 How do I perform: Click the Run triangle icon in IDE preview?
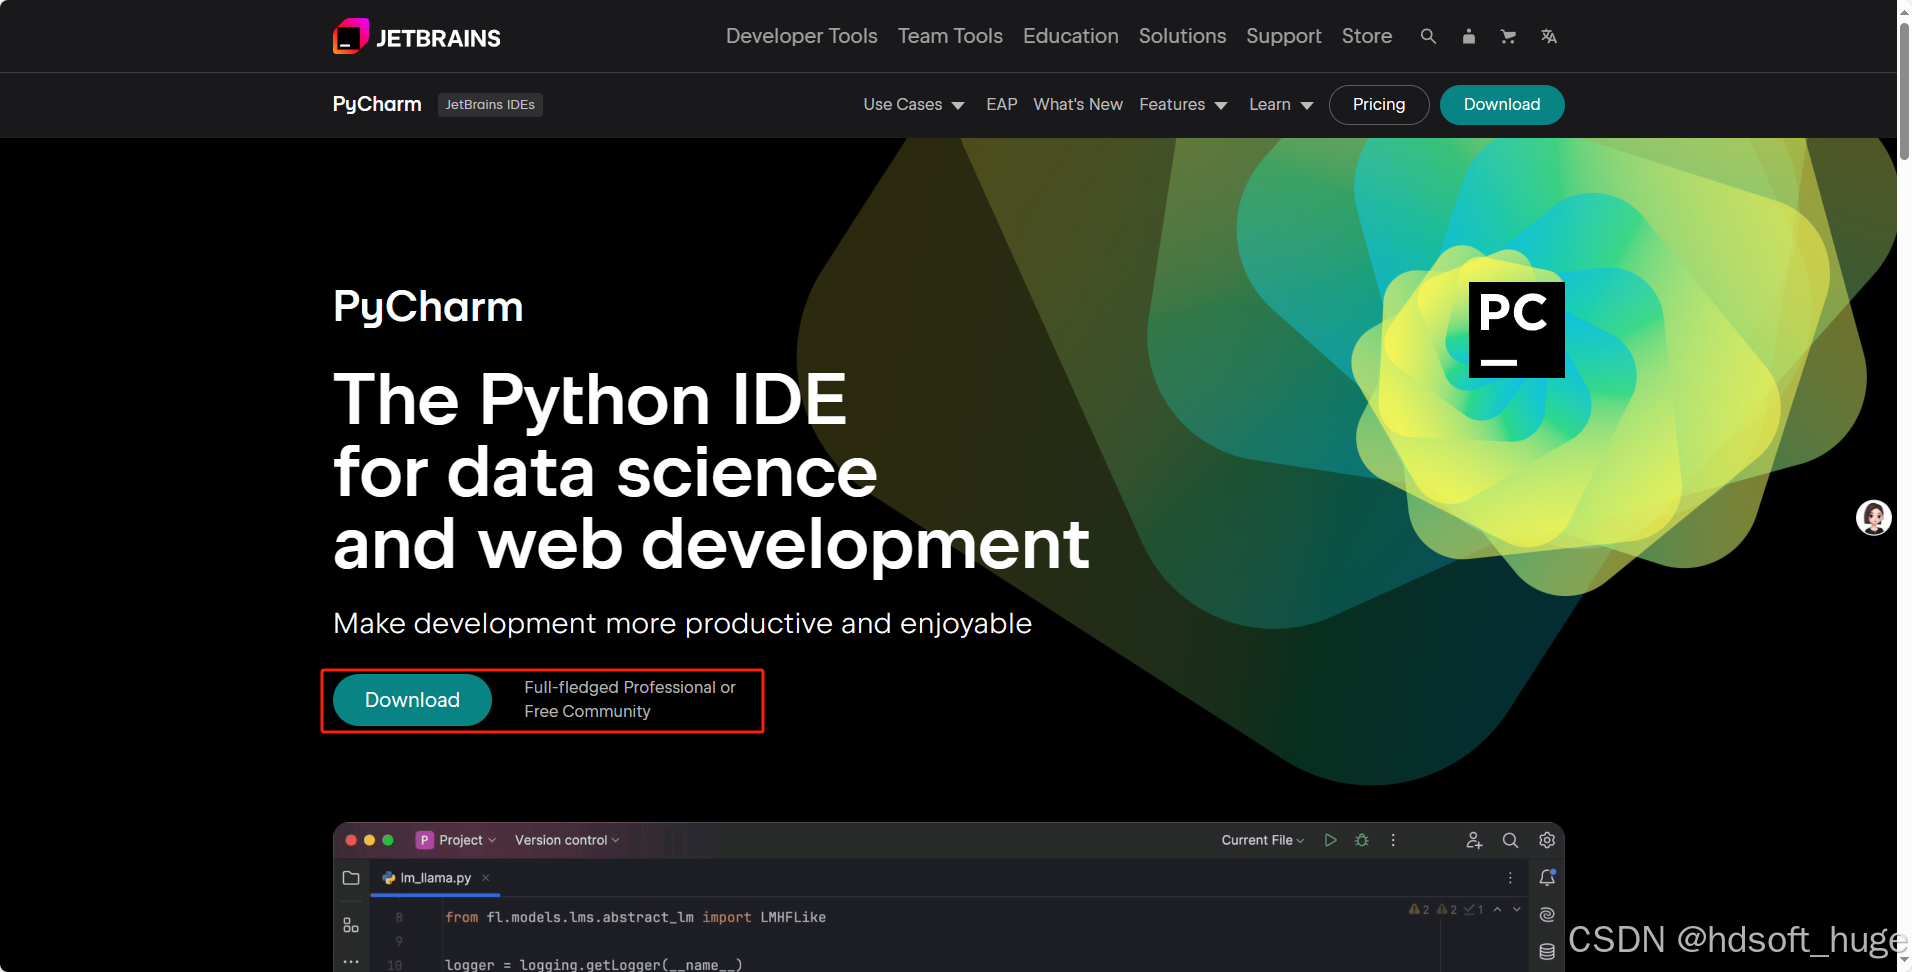point(1330,840)
